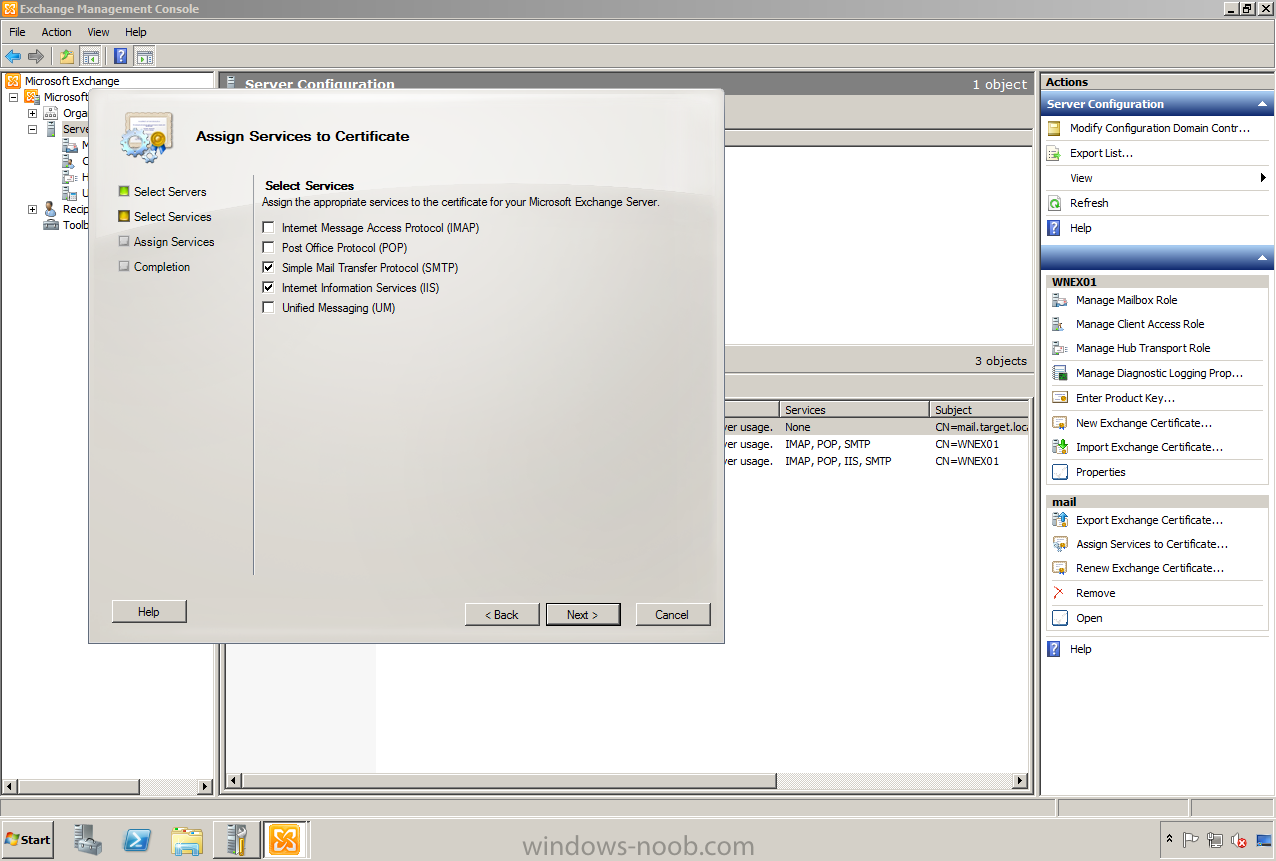The height and width of the screenshot is (861, 1276).
Task: Uncheck Internet Information Services (IIS)
Action: click(x=268, y=288)
